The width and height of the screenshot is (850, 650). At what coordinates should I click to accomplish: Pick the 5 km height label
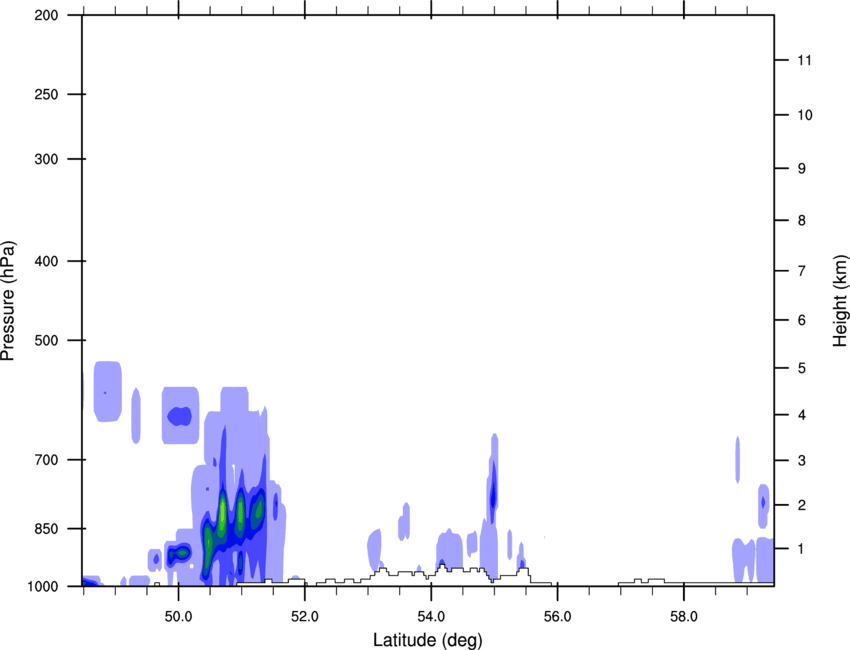(801, 368)
